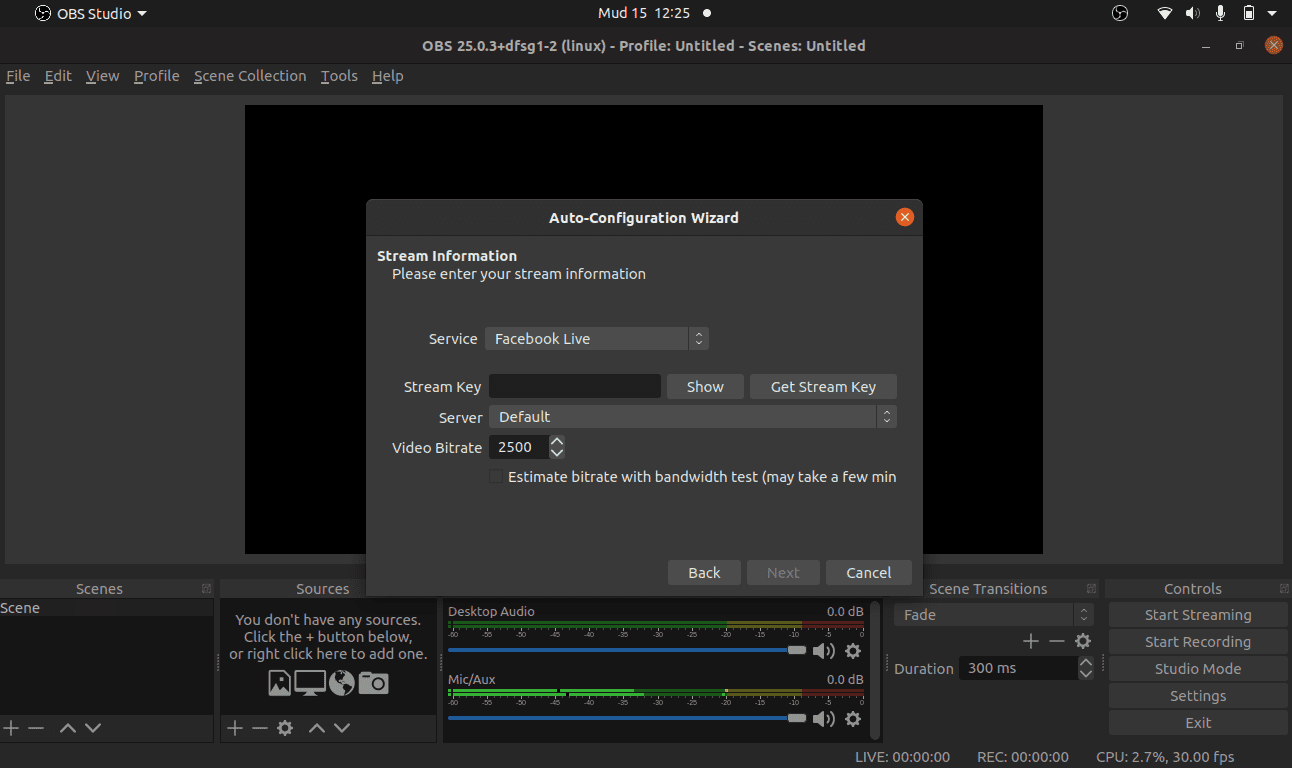The image size is (1292, 768).
Task: Open Desktop Audio settings gear
Action: tap(853, 651)
